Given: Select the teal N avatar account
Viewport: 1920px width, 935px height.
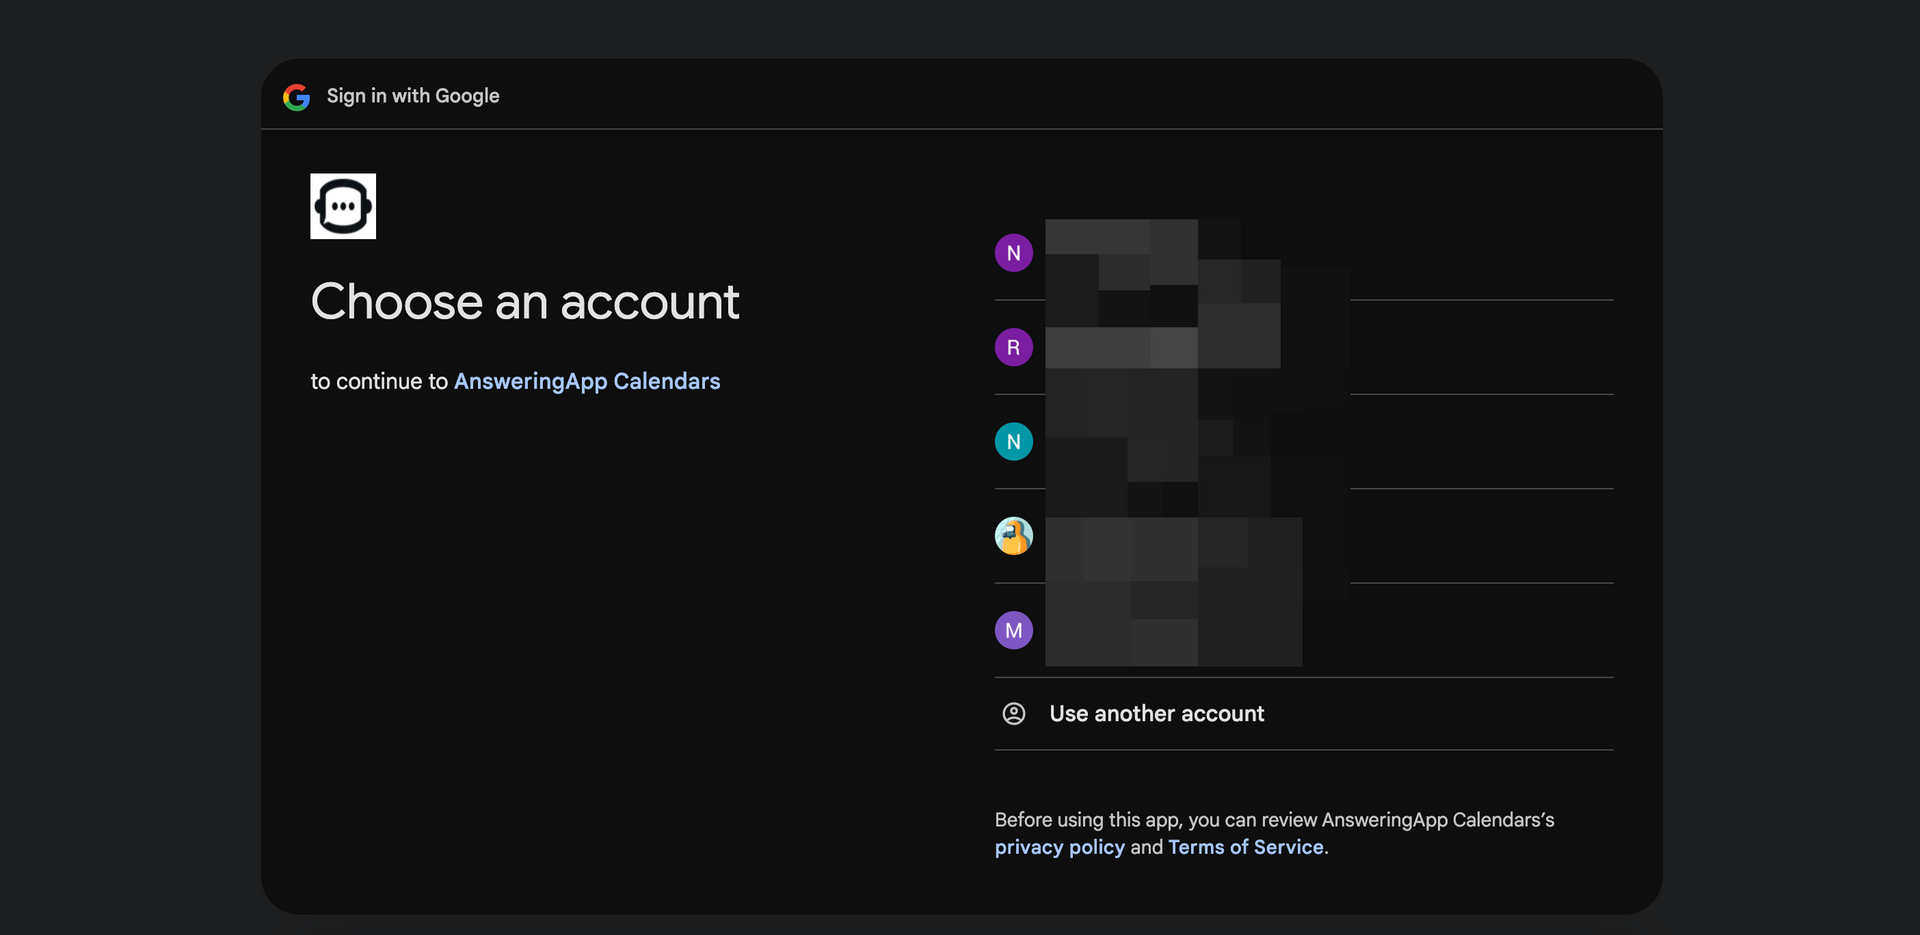Looking at the screenshot, I should pos(1303,442).
